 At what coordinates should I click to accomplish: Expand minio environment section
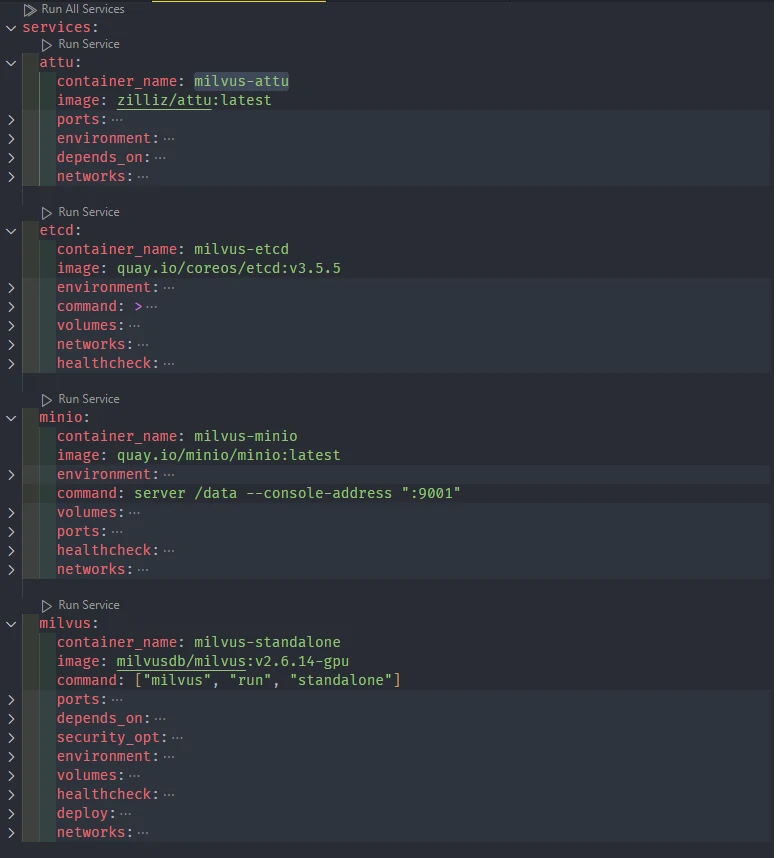11,475
